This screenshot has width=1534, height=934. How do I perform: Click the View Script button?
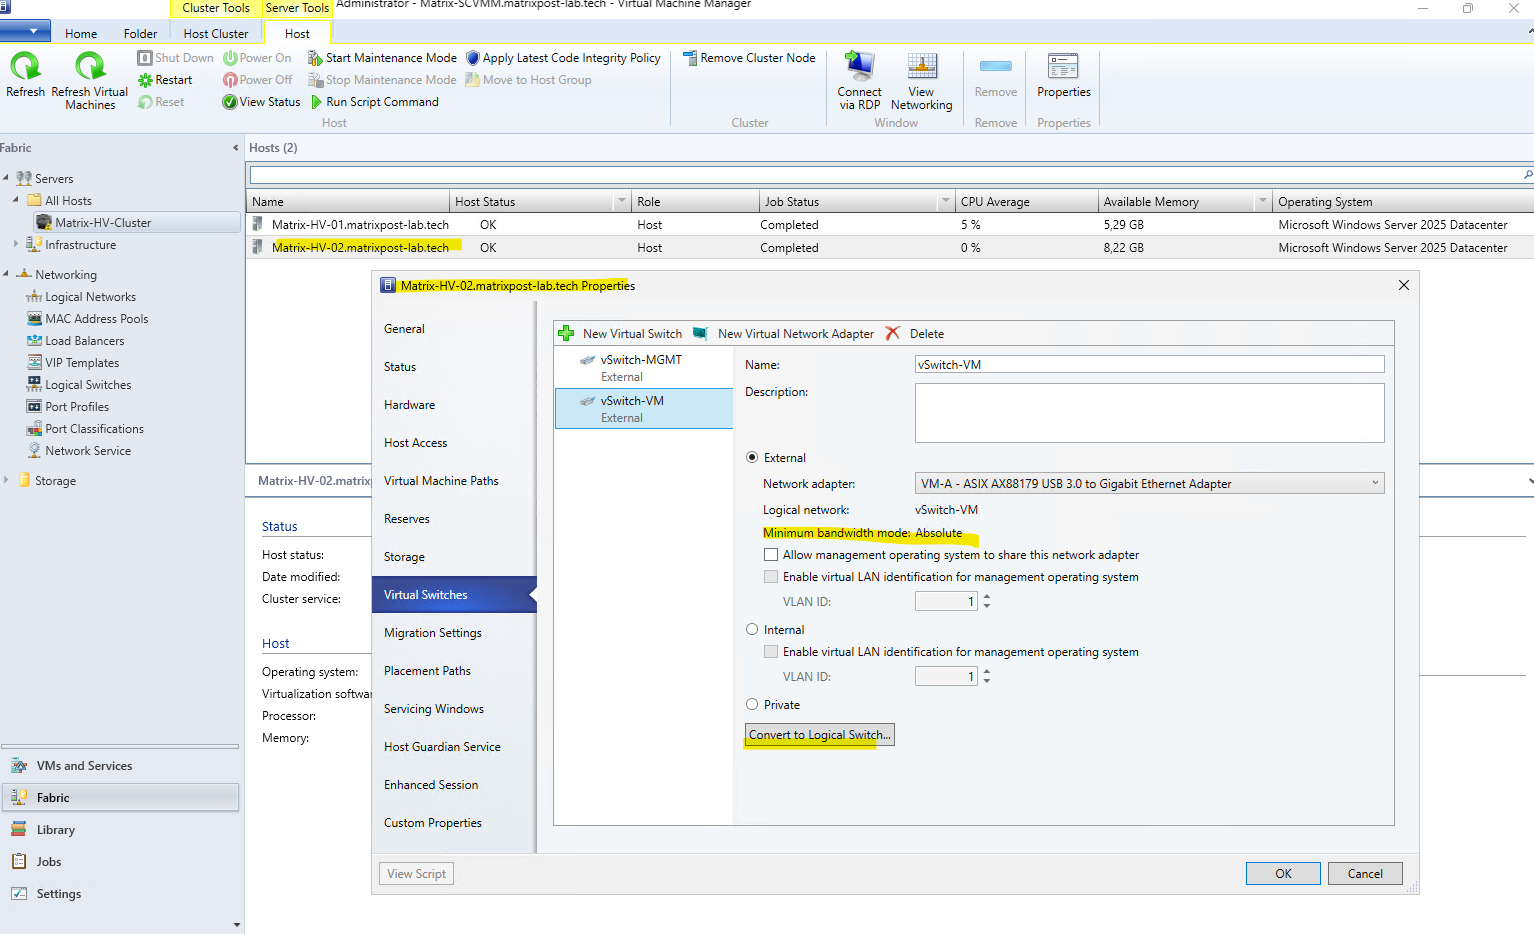(417, 873)
